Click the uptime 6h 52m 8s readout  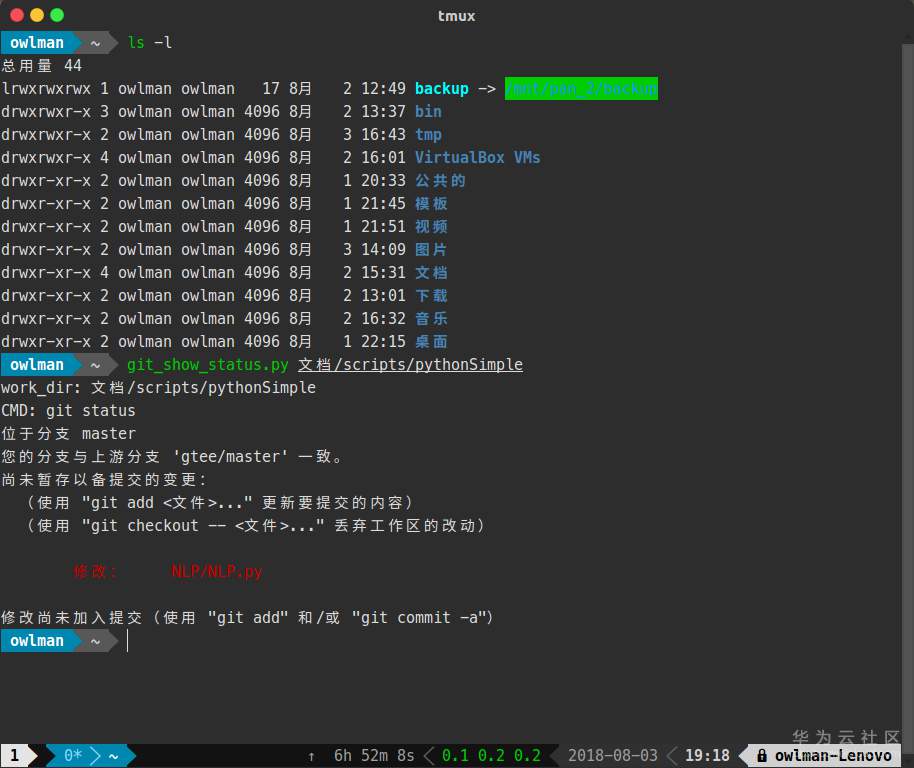[374, 756]
